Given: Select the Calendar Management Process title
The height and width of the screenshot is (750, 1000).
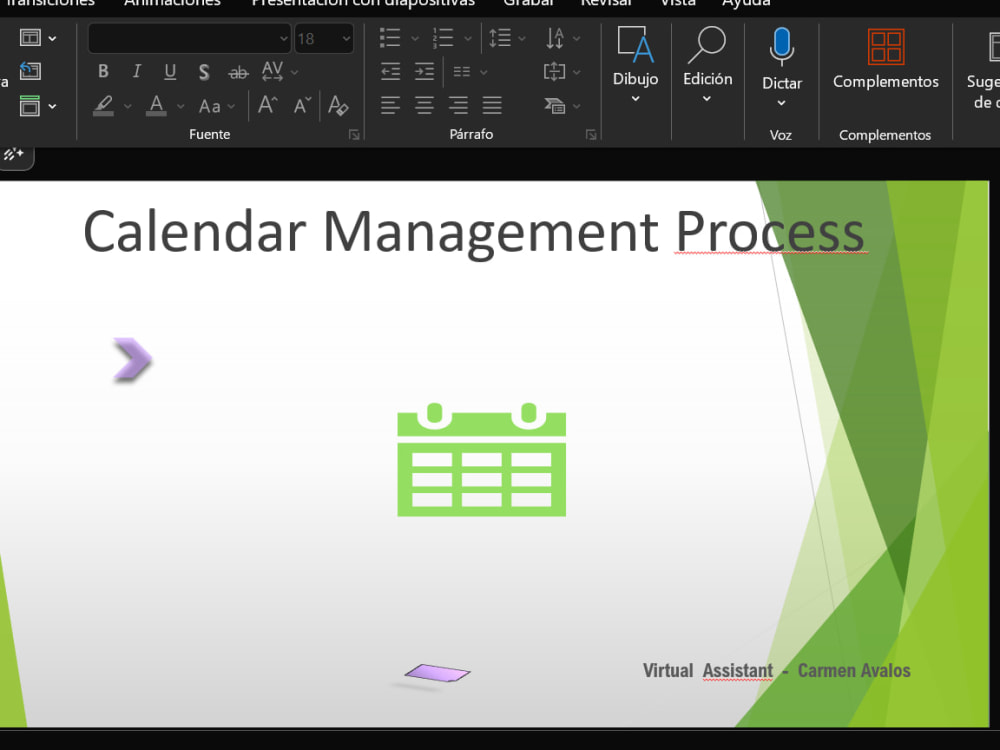Looking at the screenshot, I should click(x=473, y=232).
